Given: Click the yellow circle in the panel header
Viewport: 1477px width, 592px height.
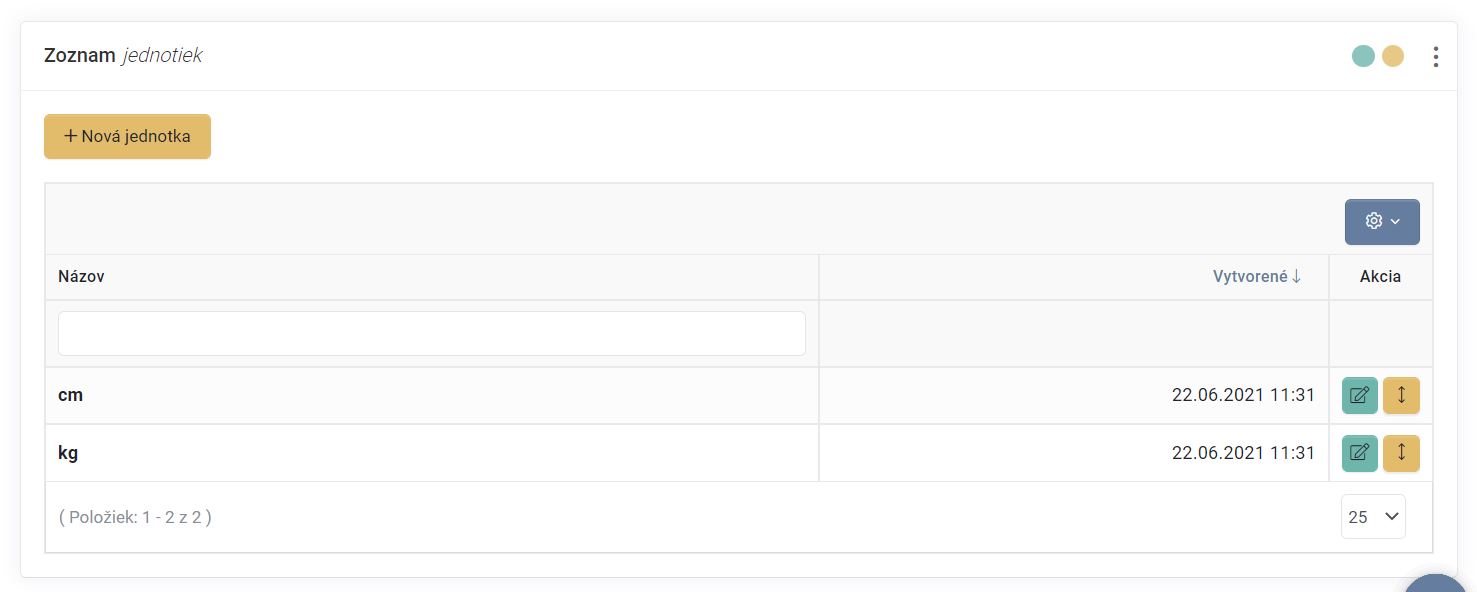Looking at the screenshot, I should pyautogui.click(x=1393, y=56).
